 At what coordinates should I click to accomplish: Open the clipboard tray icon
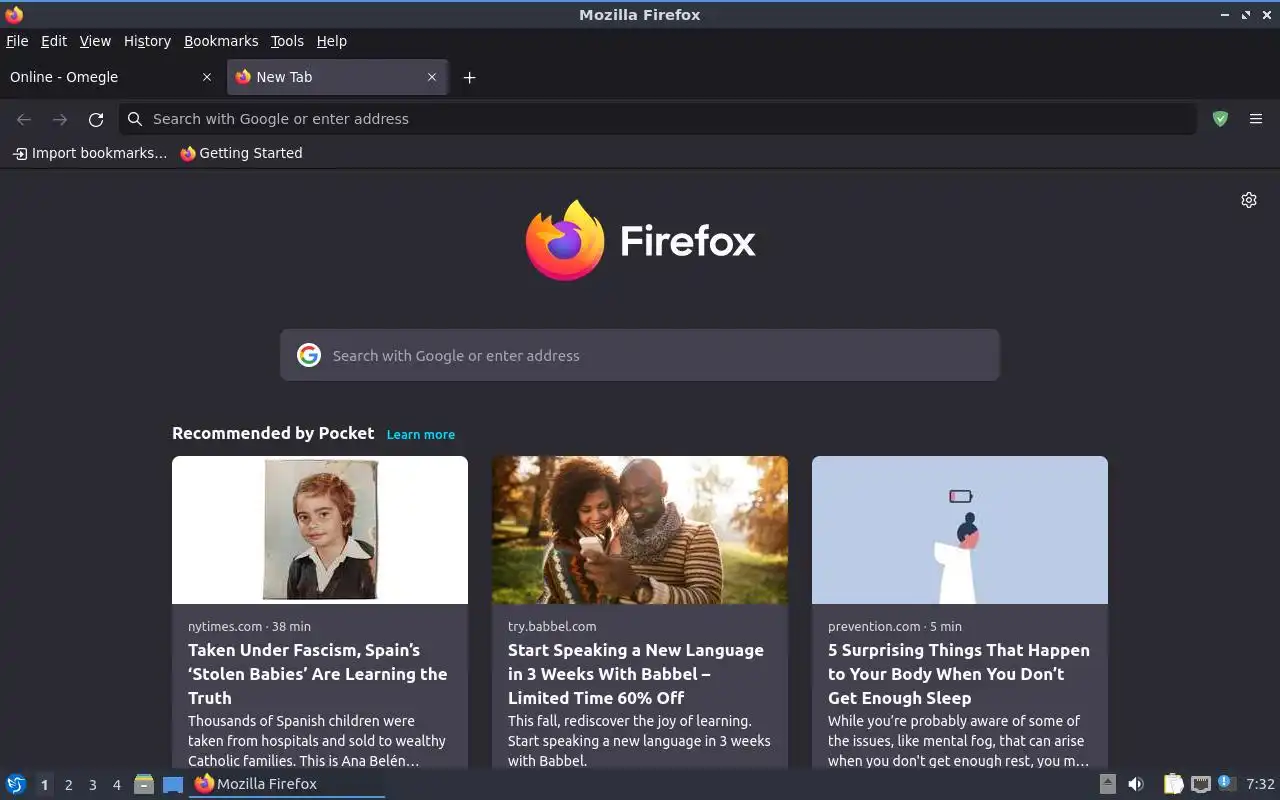click(x=1173, y=784)
